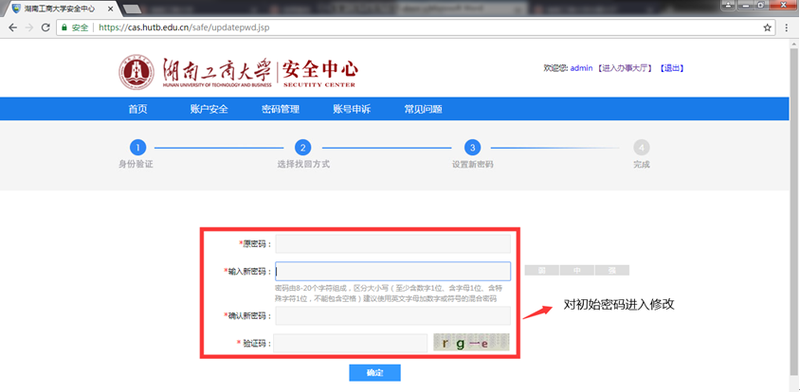Click the admin username link
This screenshot has height=392, width=800.
point(581,68)
